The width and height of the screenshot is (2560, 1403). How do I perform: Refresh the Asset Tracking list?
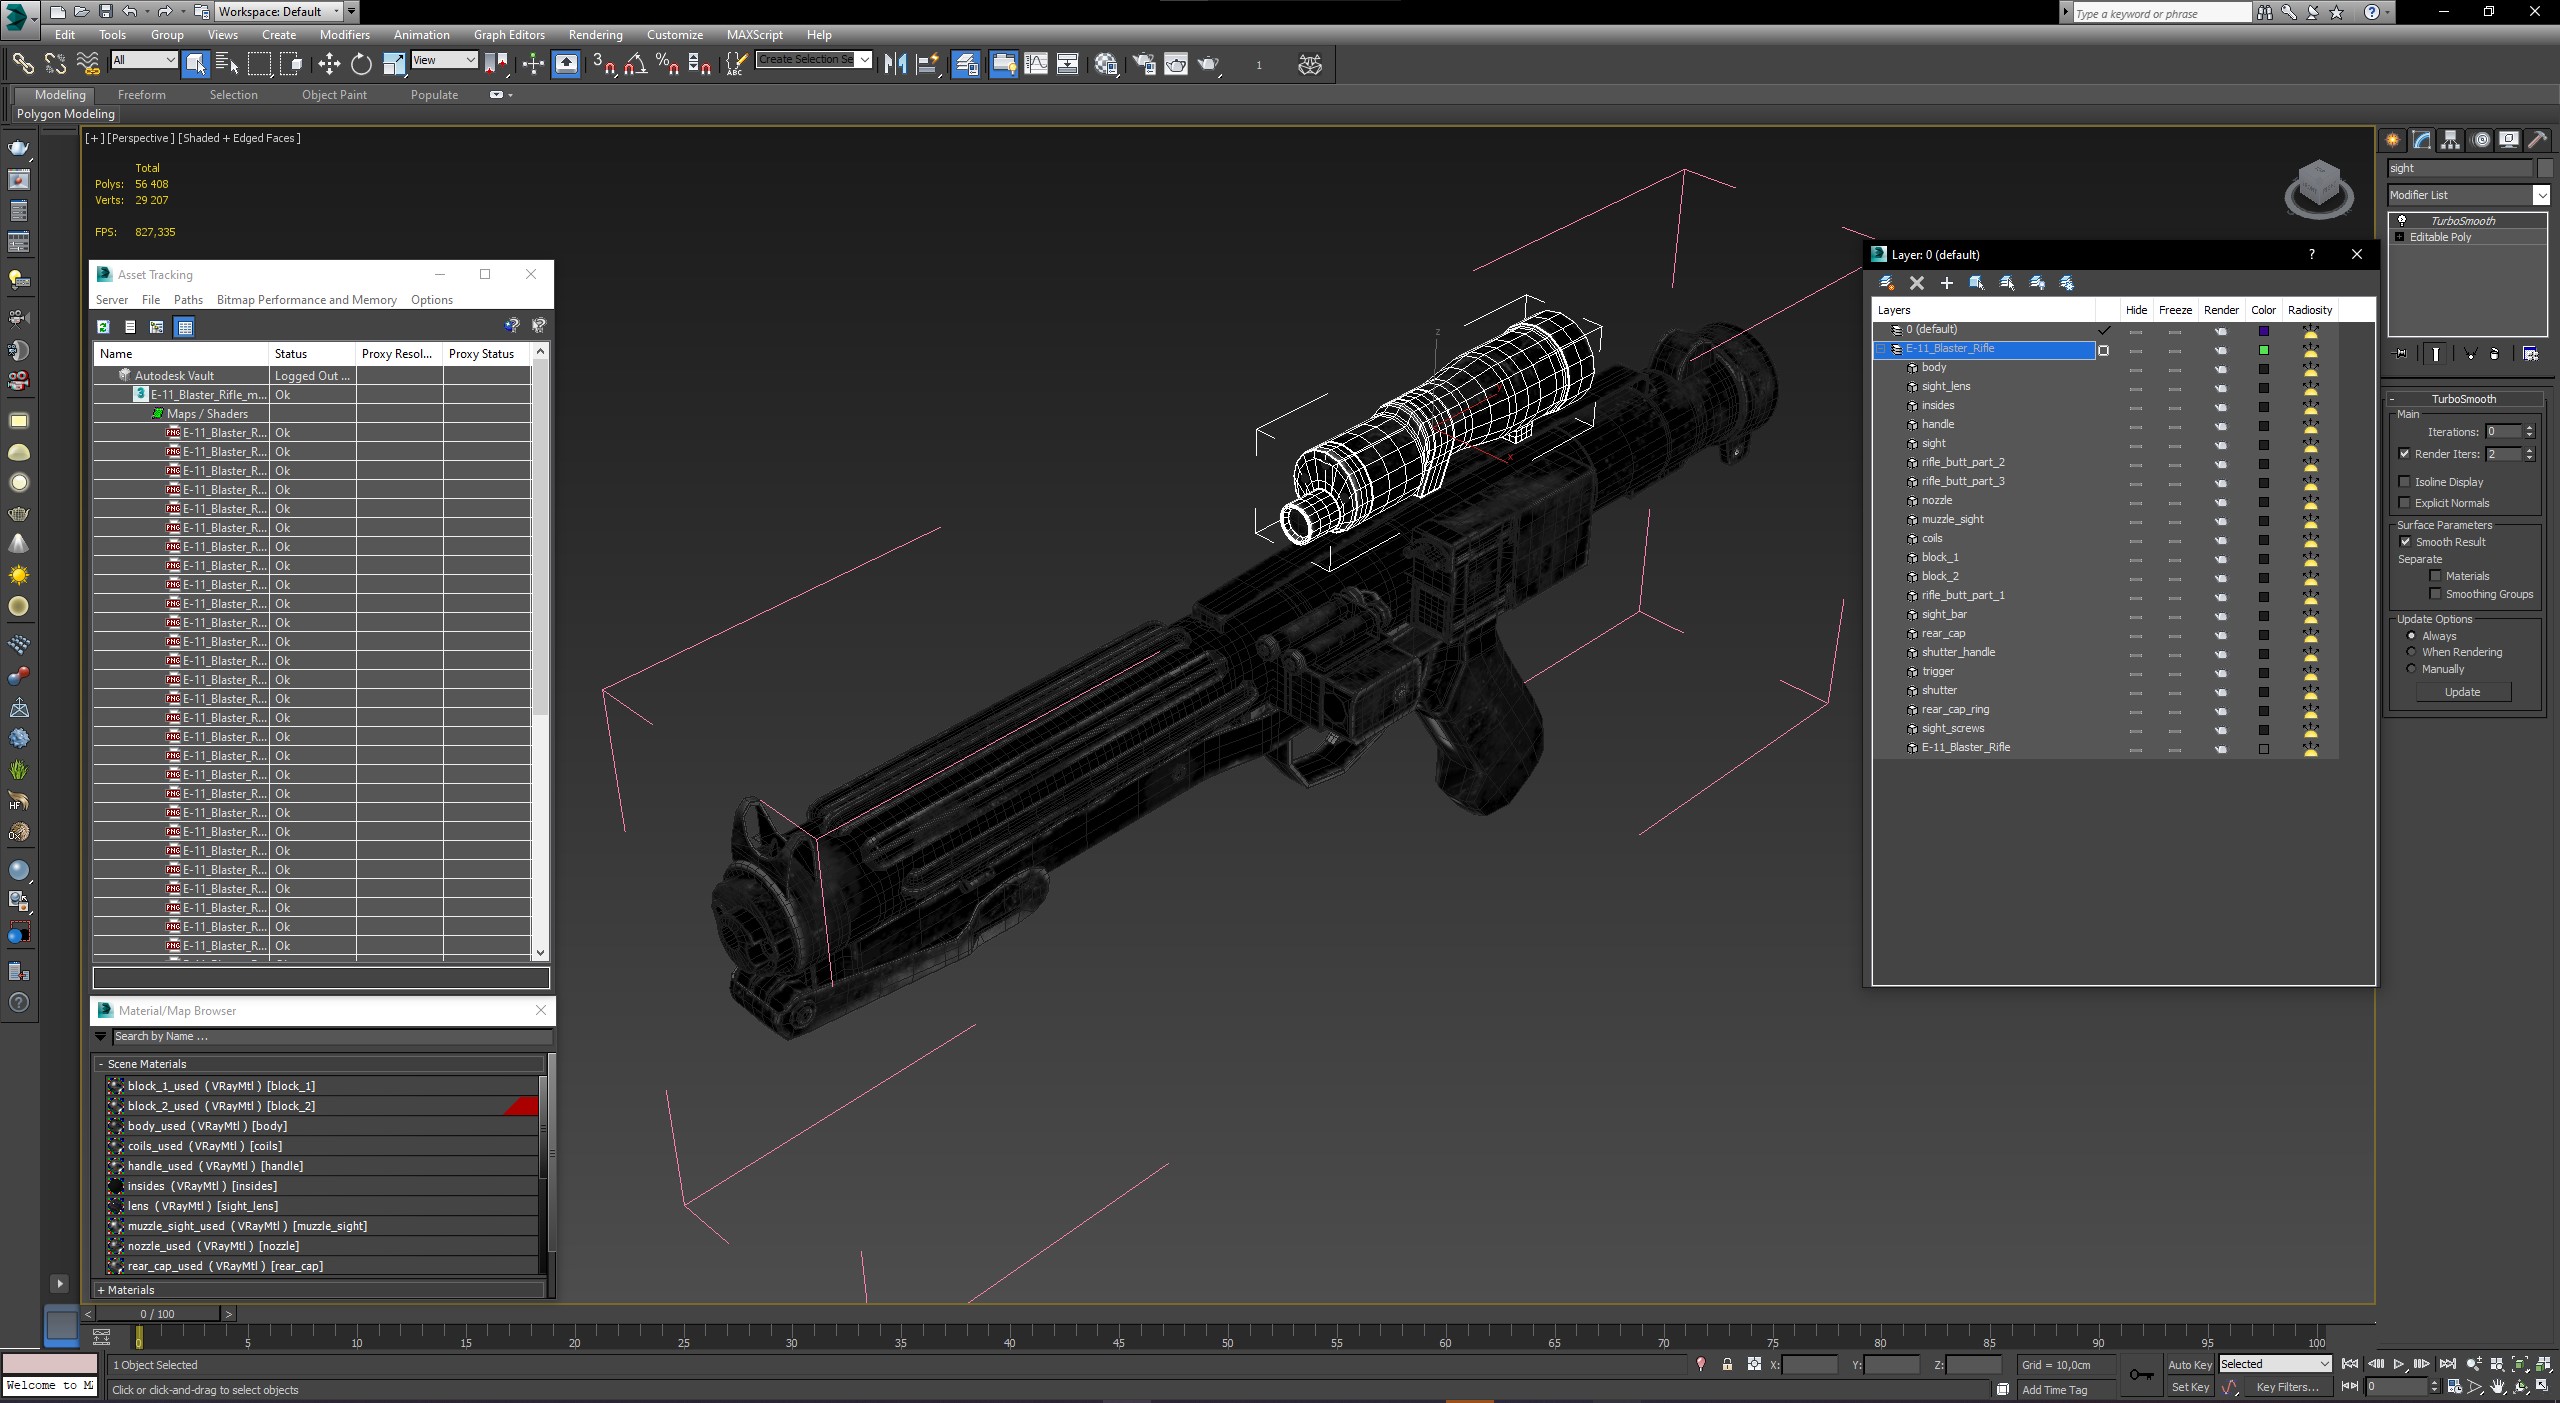(103, 327)
